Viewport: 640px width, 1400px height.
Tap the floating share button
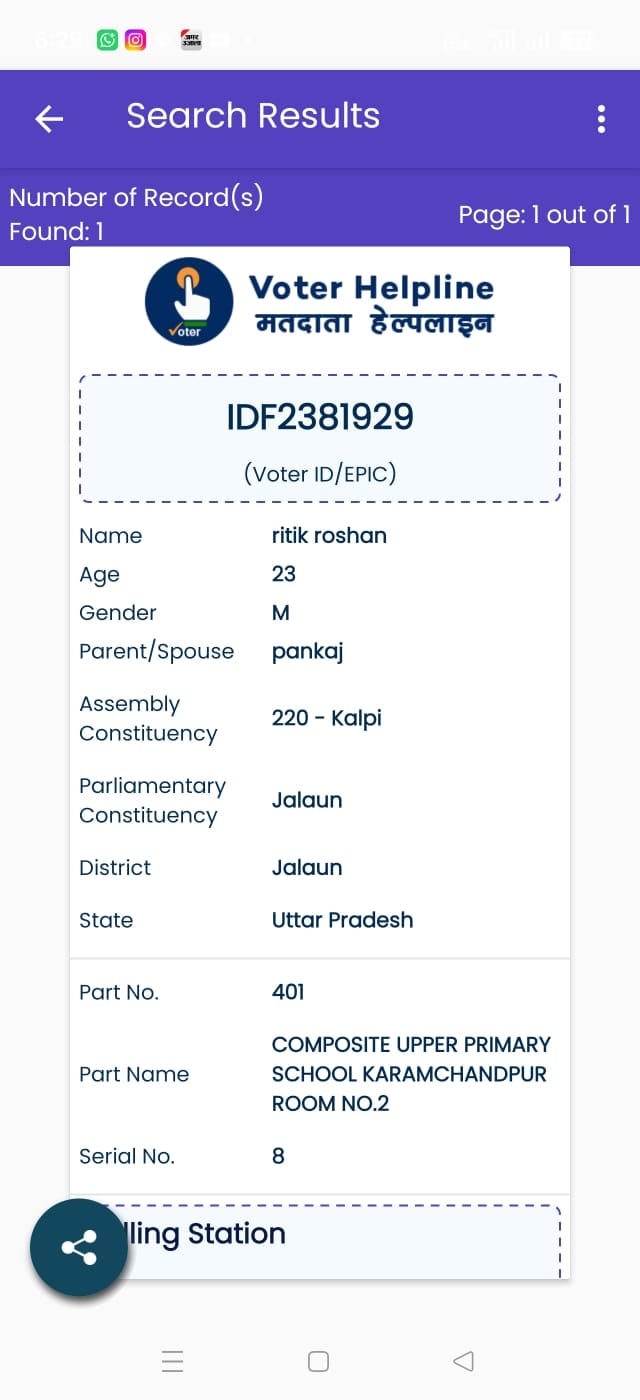point(79,1247)
